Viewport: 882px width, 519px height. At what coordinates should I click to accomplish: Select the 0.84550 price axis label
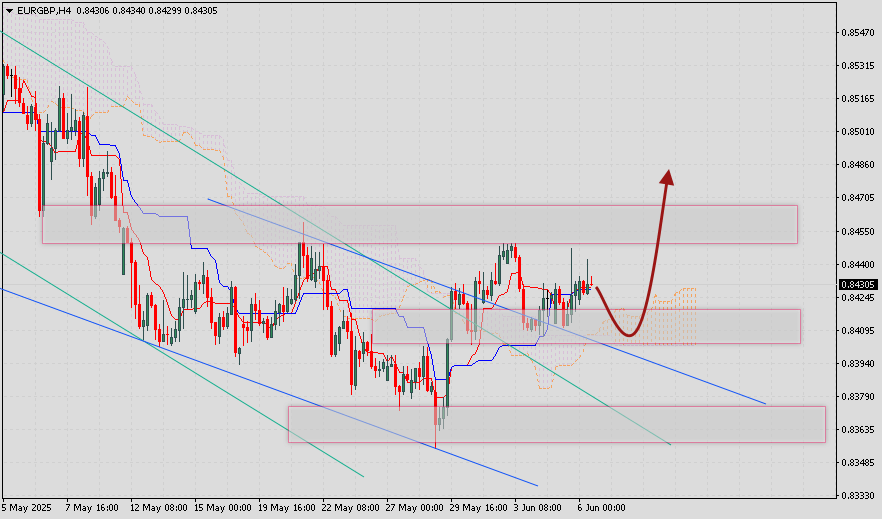(858, 231)
